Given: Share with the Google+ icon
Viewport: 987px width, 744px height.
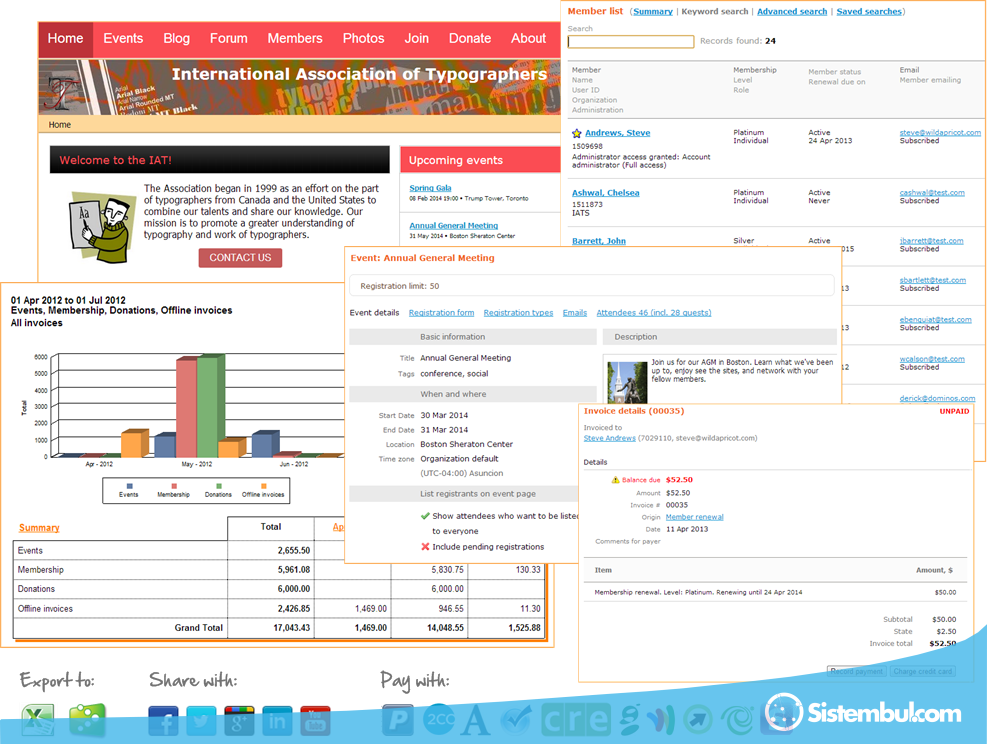Looking at the screenshot, I should point(239,721).
